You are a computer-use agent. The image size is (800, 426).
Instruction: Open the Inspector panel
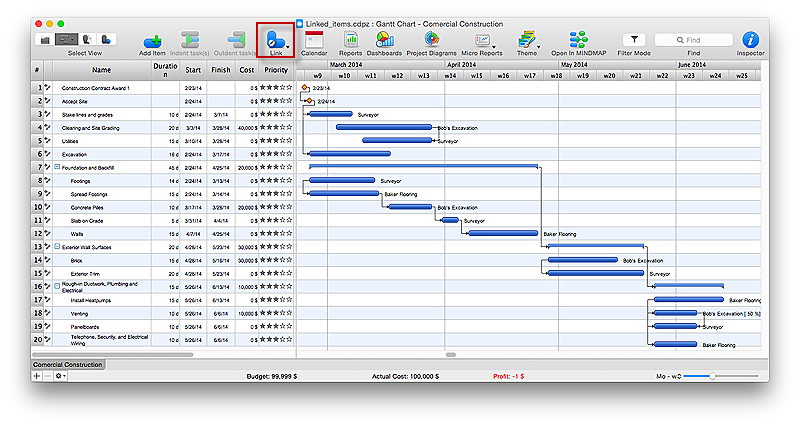click(x=750, y=39)
